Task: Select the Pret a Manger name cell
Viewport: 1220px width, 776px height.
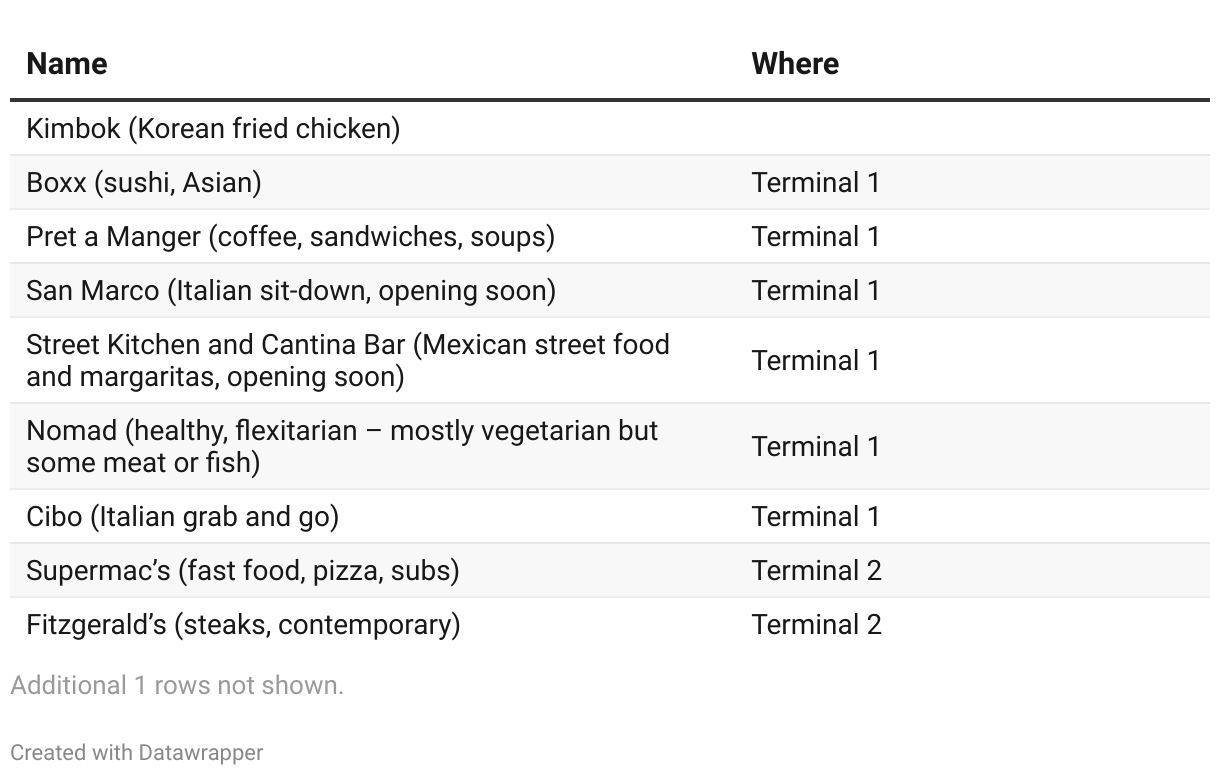Action: (x=290, y=237)
